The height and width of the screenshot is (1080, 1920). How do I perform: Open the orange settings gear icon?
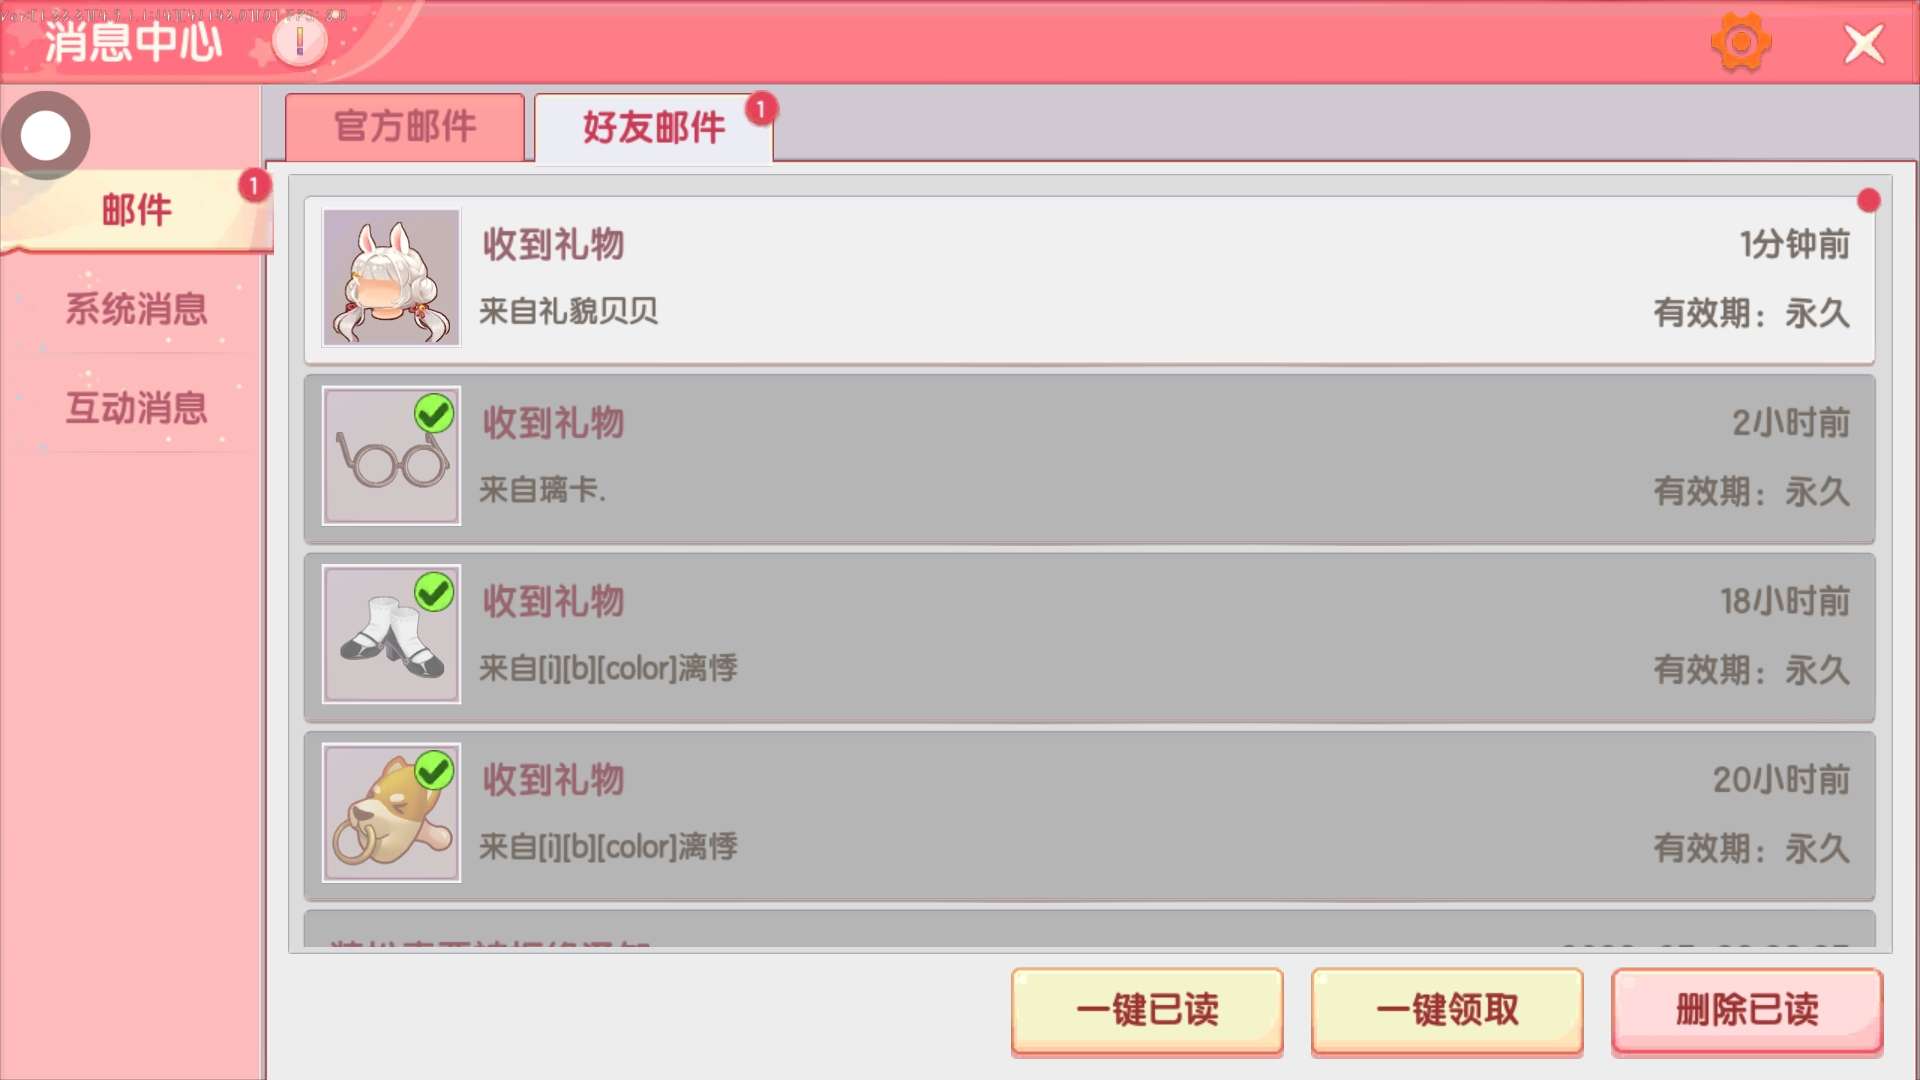click(1741, 43)
